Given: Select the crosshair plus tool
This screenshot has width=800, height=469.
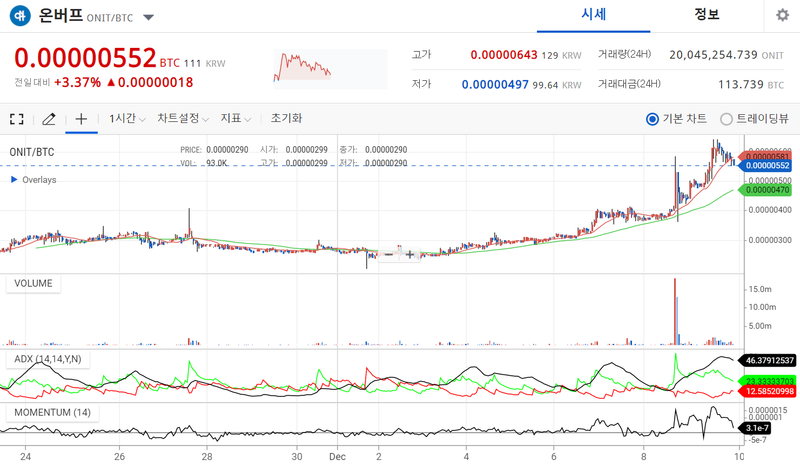Looking at the screenshot, I should point(81,119).
